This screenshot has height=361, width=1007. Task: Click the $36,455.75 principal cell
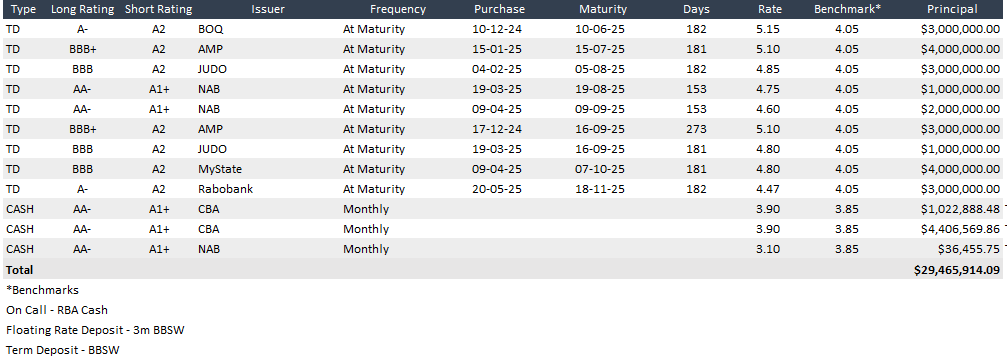[968, 249]
